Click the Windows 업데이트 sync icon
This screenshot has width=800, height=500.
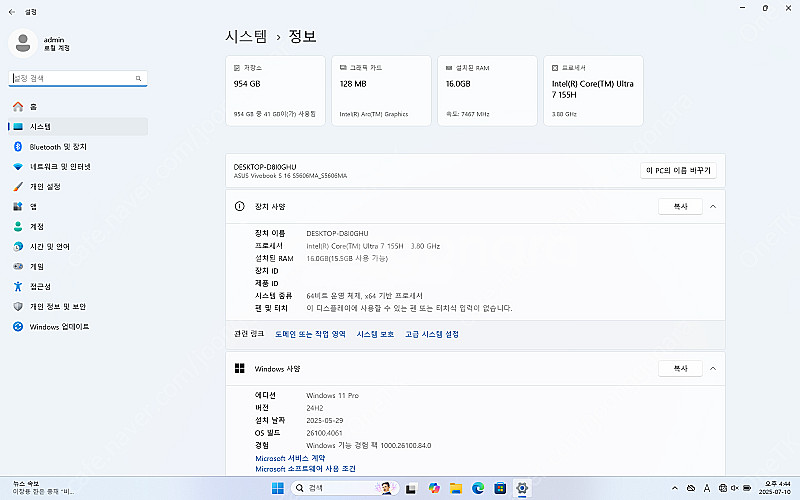[x=18, y=327]
